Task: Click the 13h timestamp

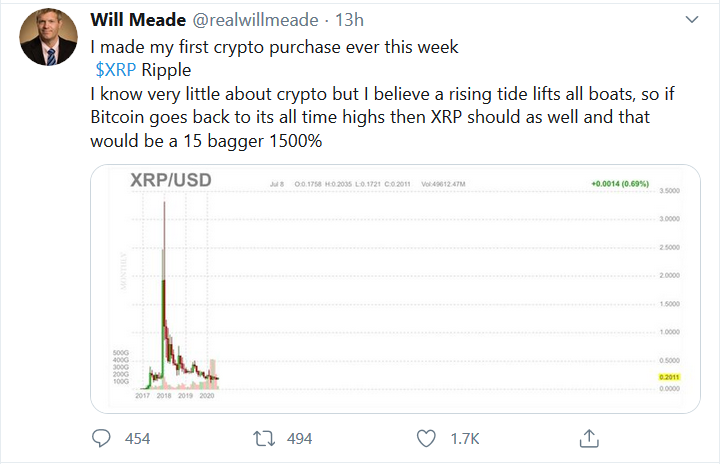Action: point(349,20)
